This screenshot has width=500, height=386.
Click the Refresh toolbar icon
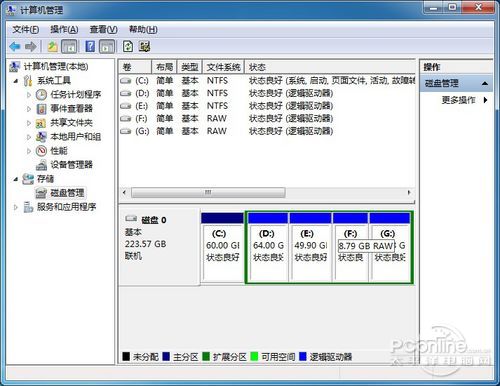pos(128,46)
